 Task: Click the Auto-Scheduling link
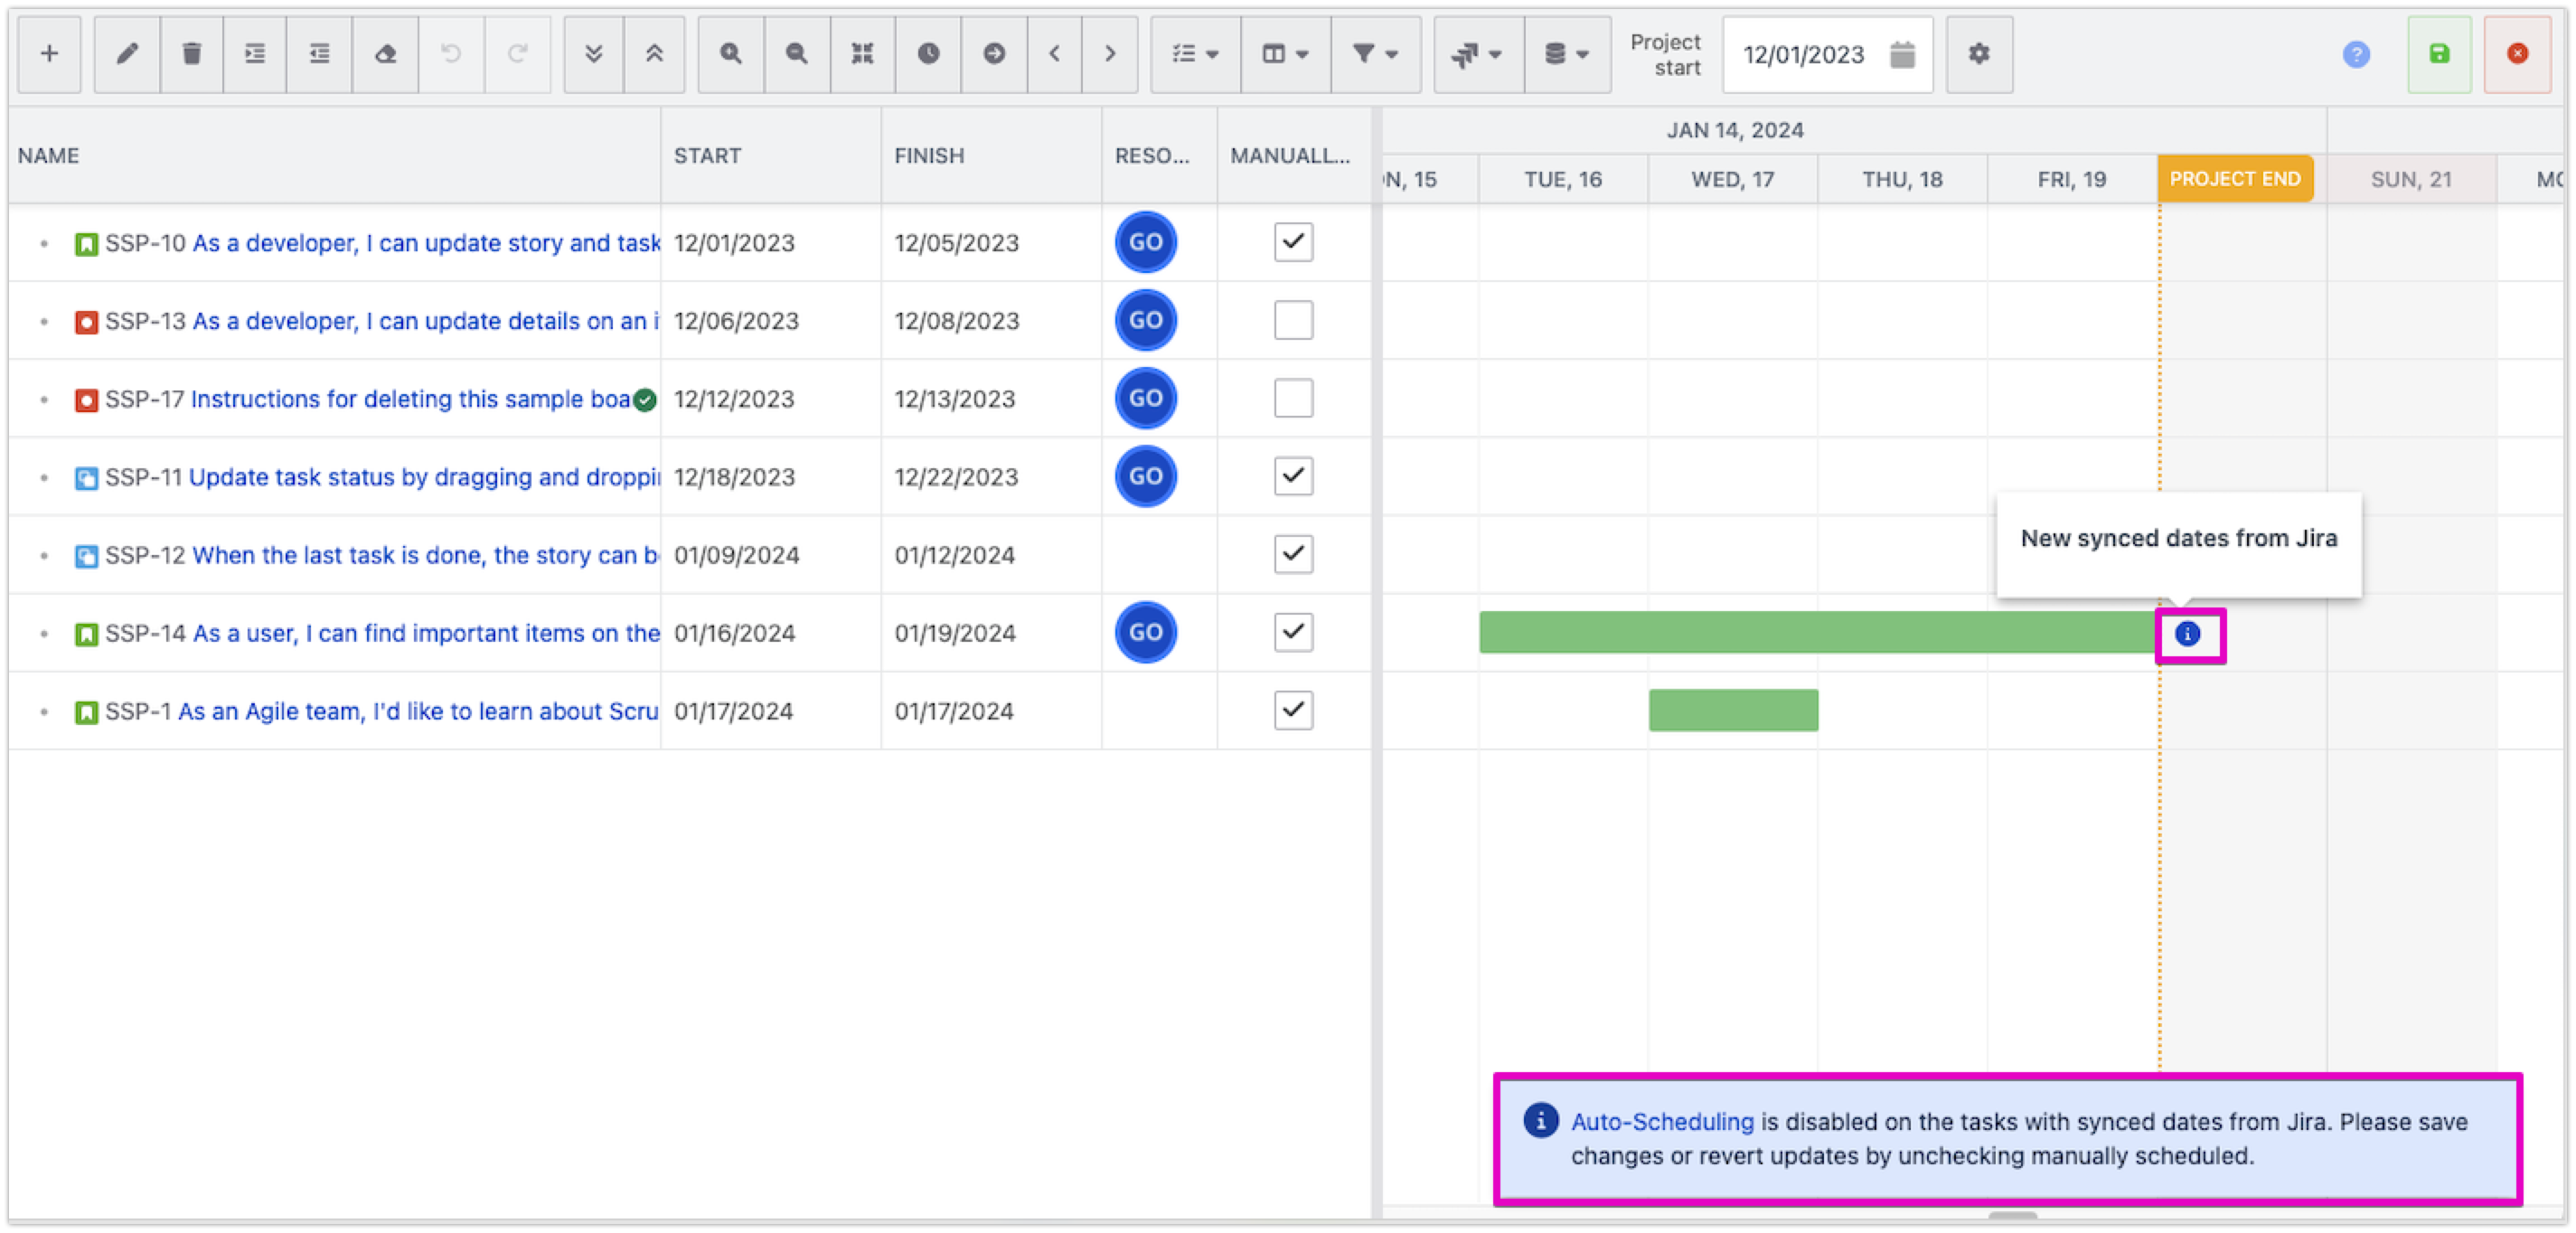[x=1662, y=1122]
